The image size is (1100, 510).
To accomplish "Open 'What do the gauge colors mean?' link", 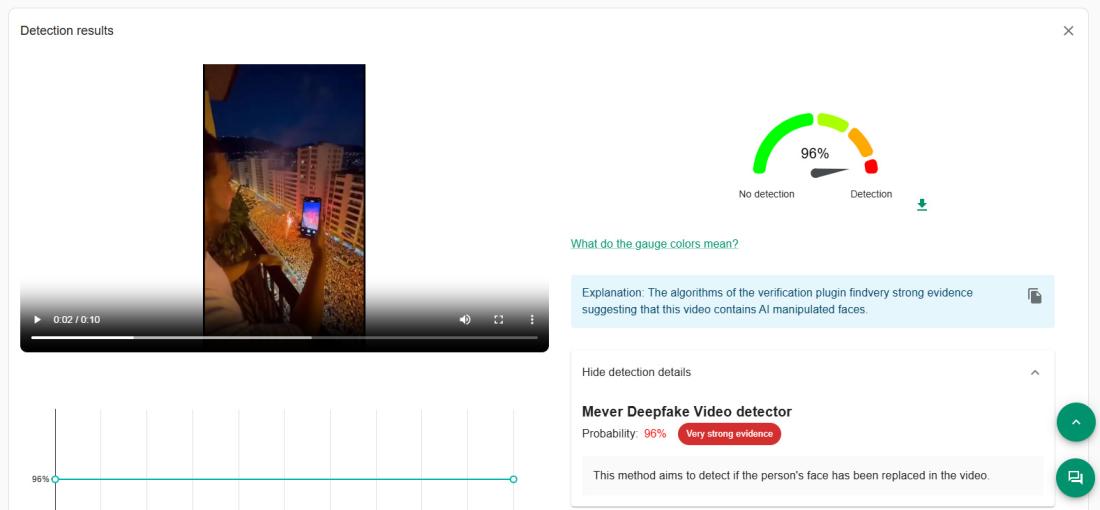I will [x=654, y=244].
